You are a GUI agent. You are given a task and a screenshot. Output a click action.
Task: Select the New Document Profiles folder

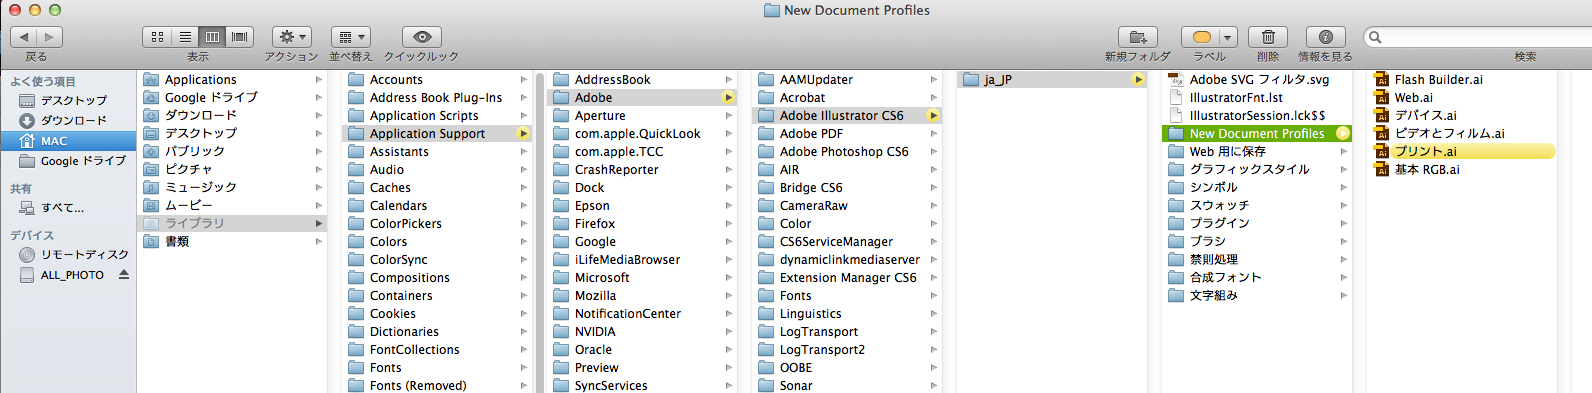[1257, 133]
